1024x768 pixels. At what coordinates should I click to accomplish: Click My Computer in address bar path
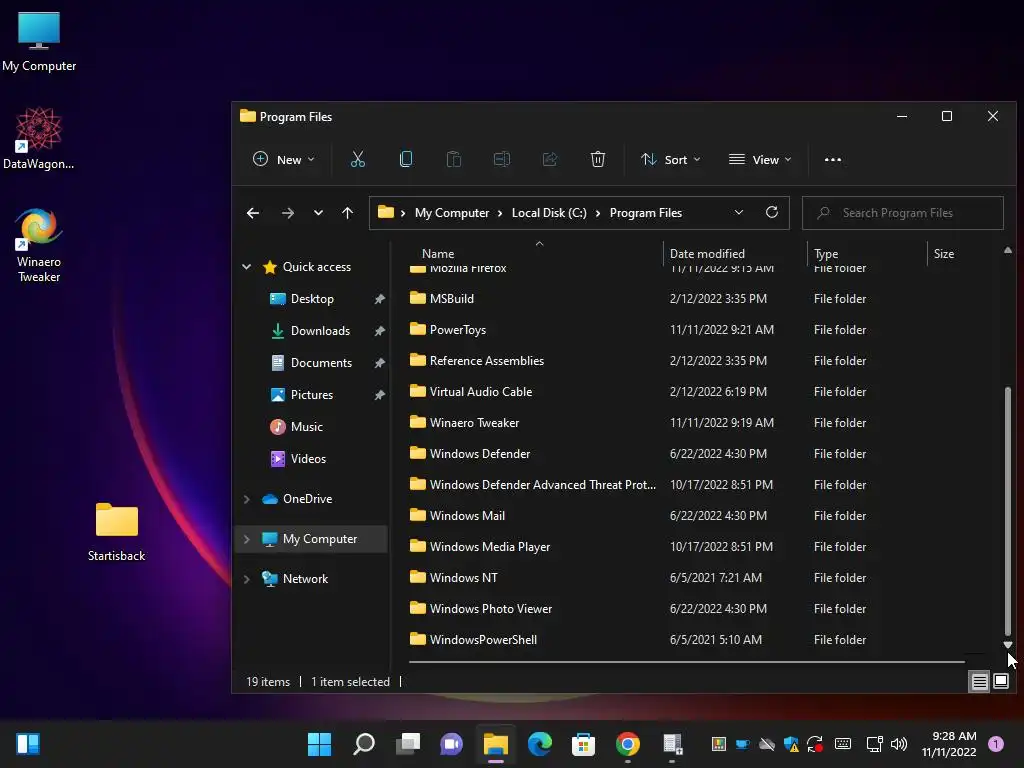click(452, 213)
